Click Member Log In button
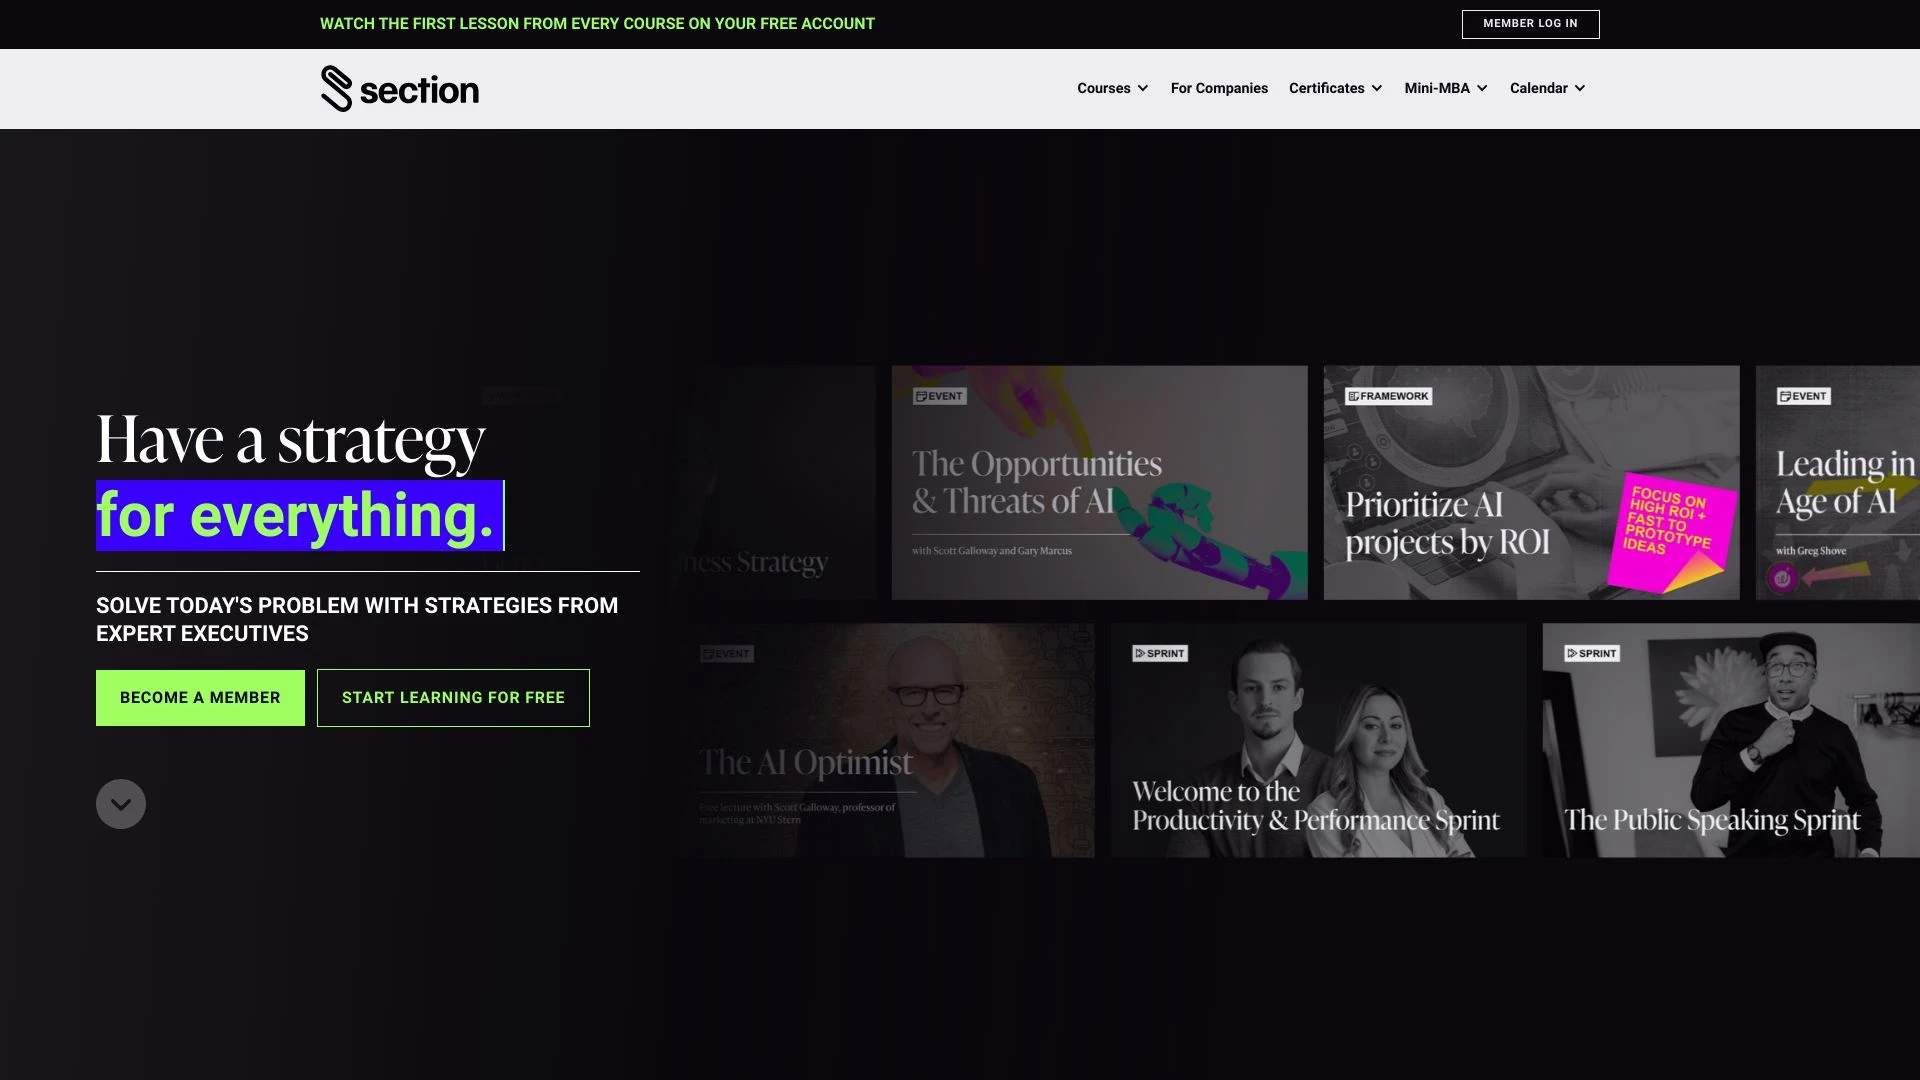The width and height of the screenshot is (1920, 1080). (1530, 24)
